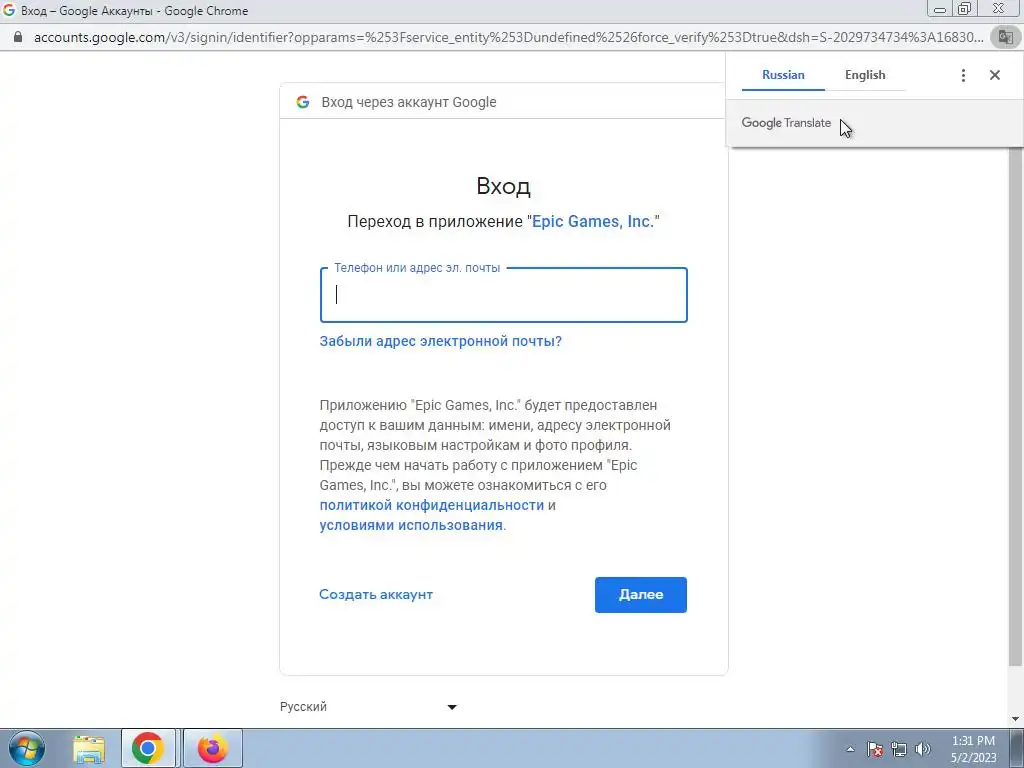Open the Windows Start menu
This screenshot has height=768, width=1024.
(x=27, y=748)
